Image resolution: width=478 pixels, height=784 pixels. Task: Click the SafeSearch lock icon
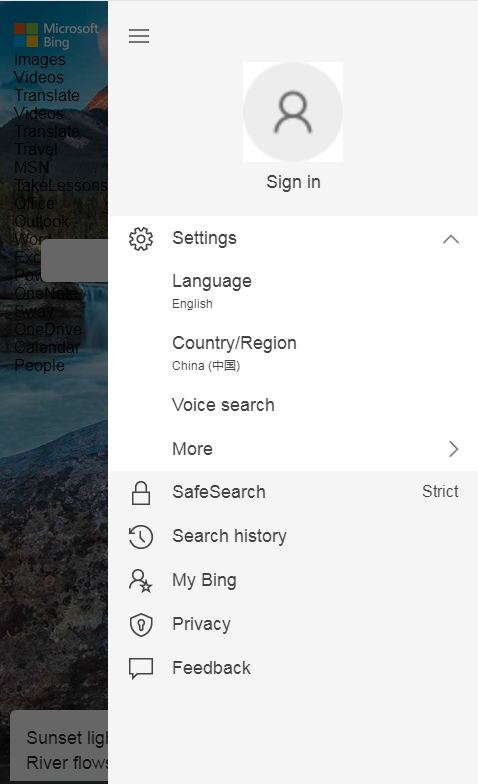click(x=141, y=492)
